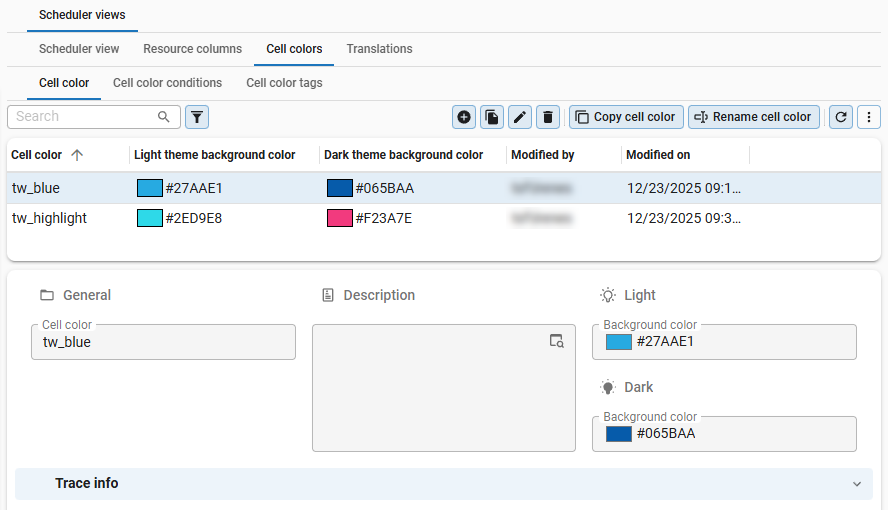This screenshot has height=510, width=888.
Task: Open the description expand editor icon
Action: click(x=557, y=341)
